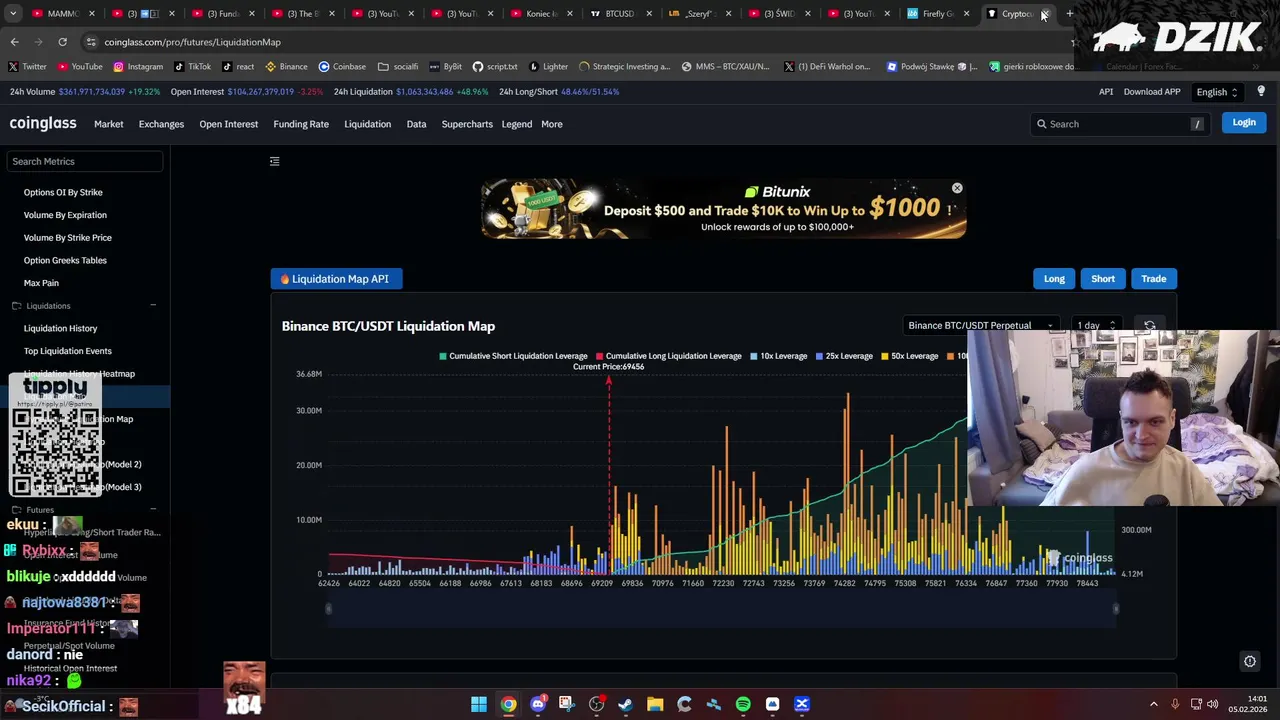Open Liquidation History in sidebar
This screenshot has width=1280, height=720.
point(61,328)
